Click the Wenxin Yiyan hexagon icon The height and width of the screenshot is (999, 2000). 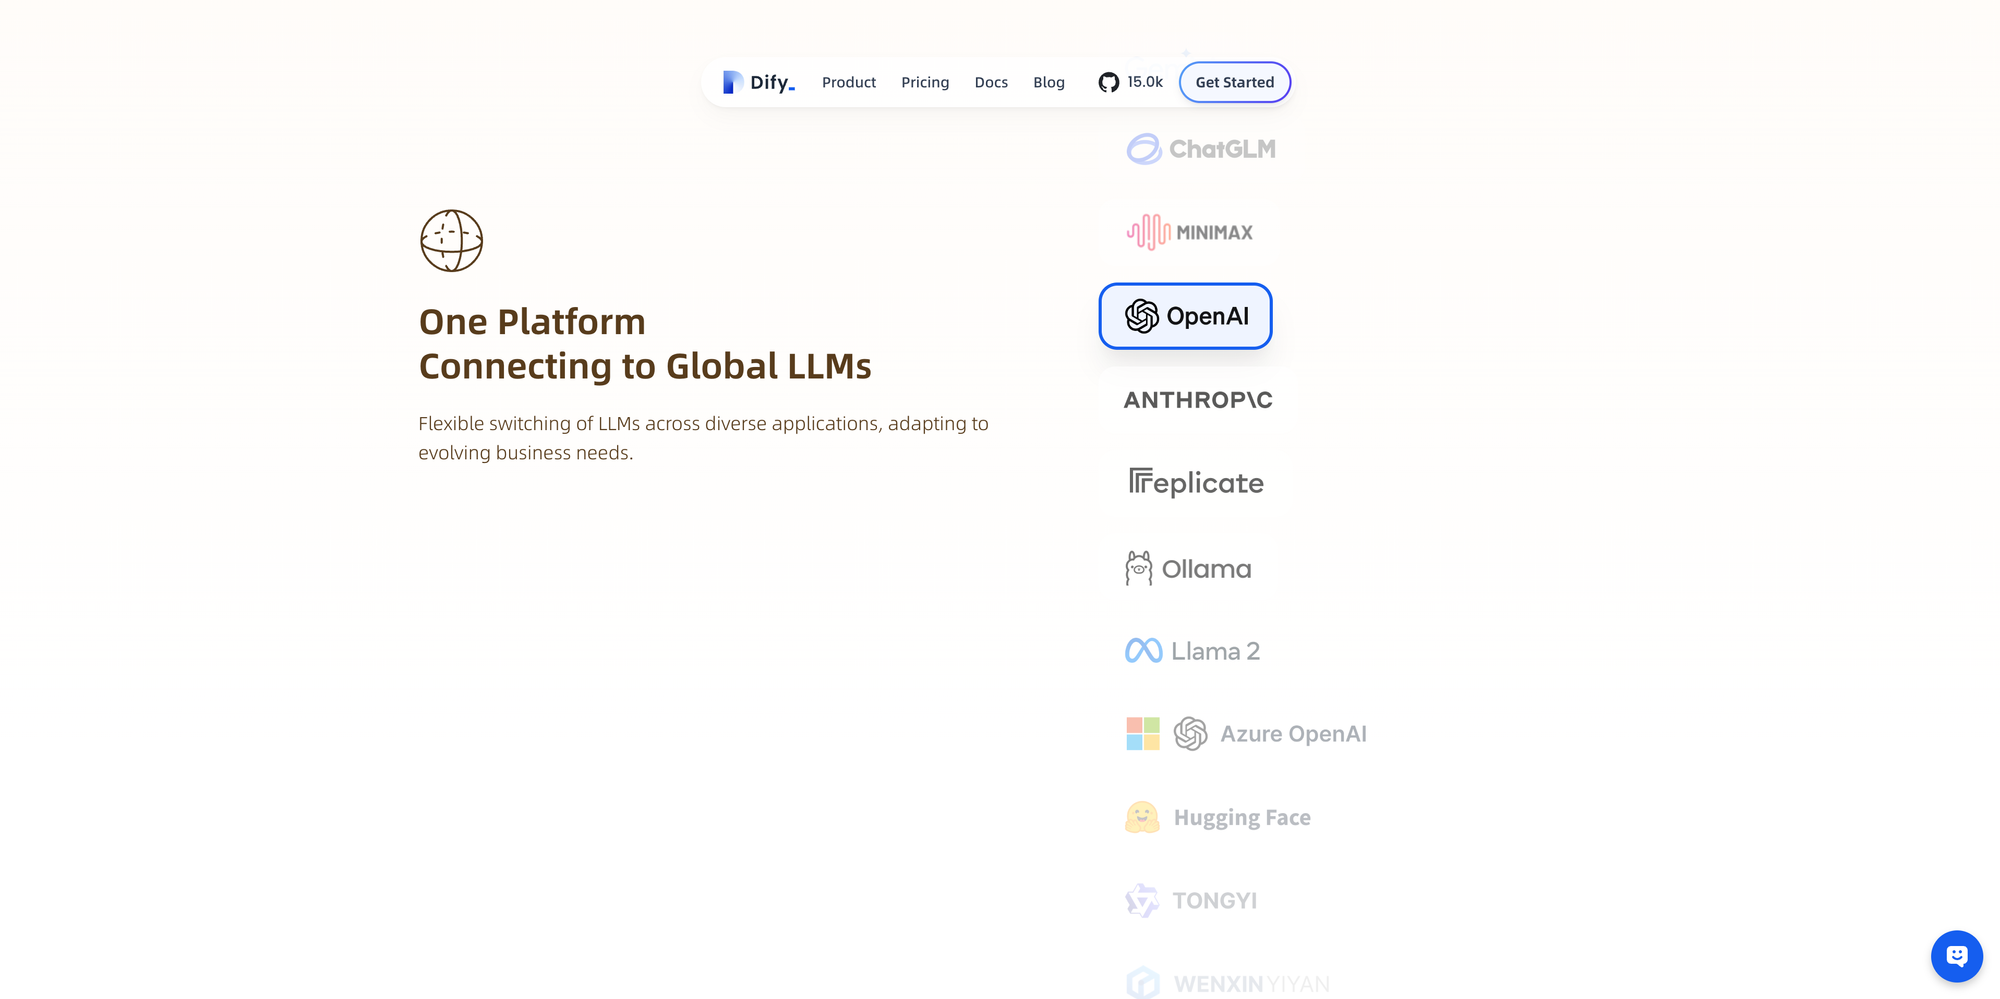[1143, 983]
